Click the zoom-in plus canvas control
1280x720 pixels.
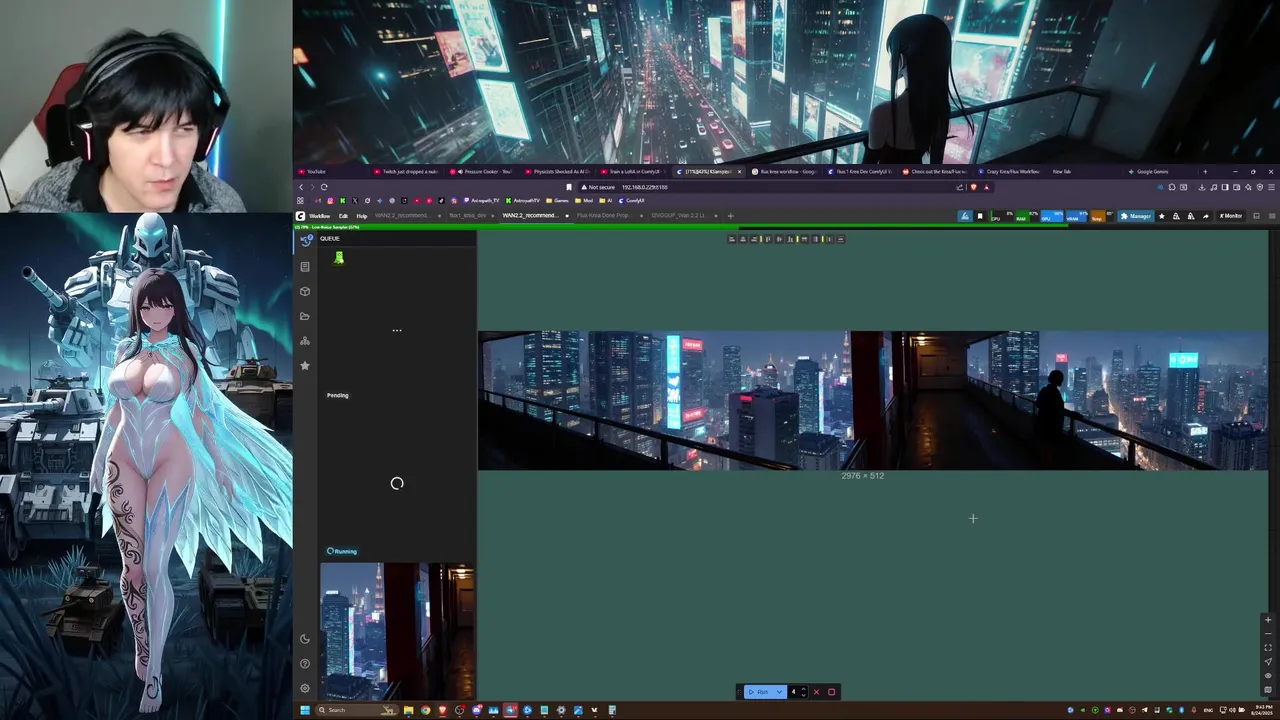click(x=1268, y=620)
